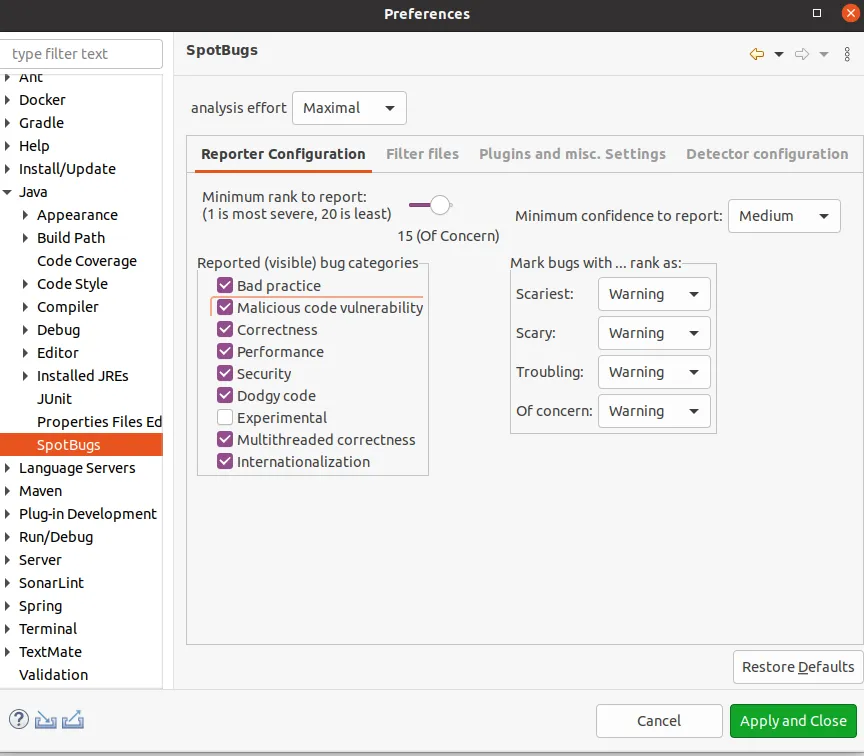
Task: Open the Troubling rank dropdown
Action: (654, 372)
